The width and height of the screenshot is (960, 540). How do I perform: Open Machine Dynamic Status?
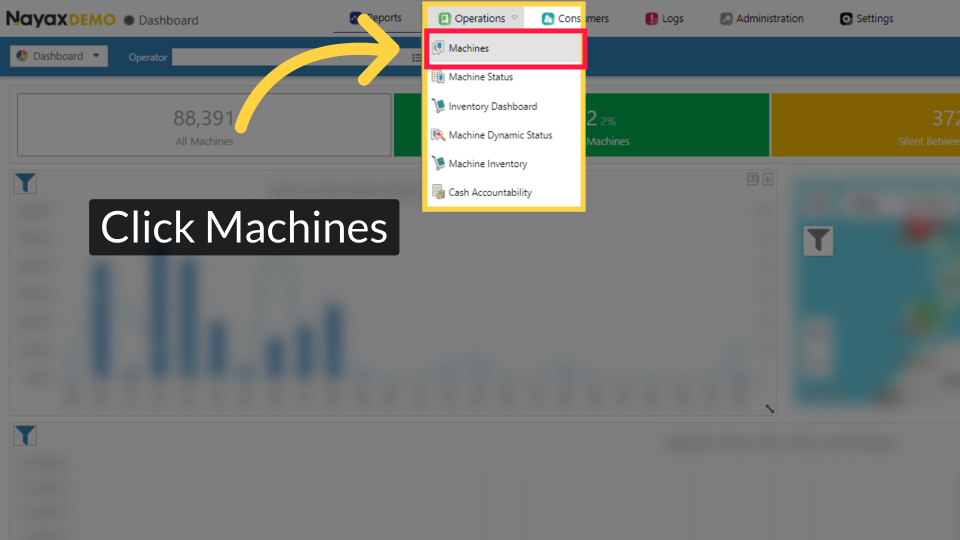click(x=500, y=135)
